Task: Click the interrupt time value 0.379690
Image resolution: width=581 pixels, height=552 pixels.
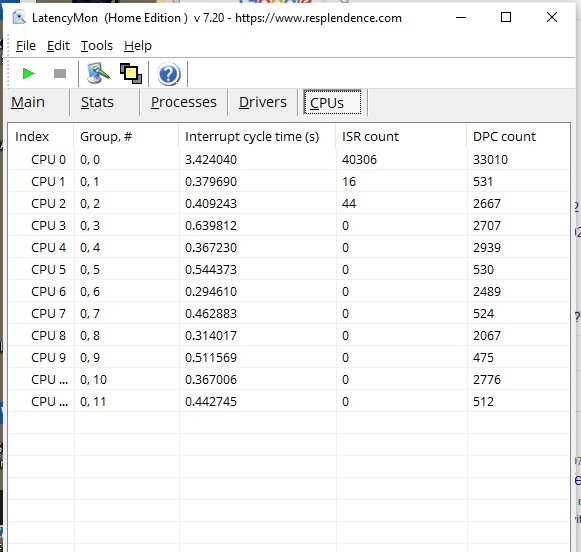Action: (x=211, y=182)
